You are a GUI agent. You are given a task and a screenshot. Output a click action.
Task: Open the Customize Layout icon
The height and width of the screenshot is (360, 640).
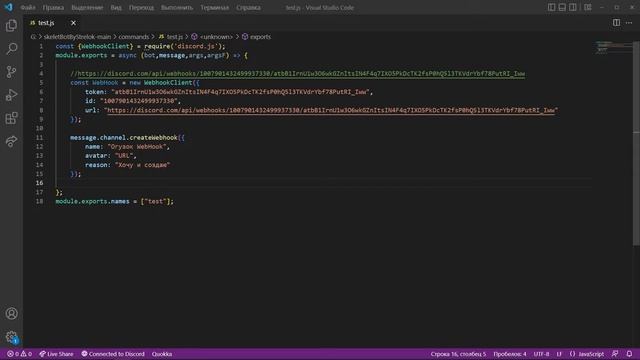click(588, 7)
